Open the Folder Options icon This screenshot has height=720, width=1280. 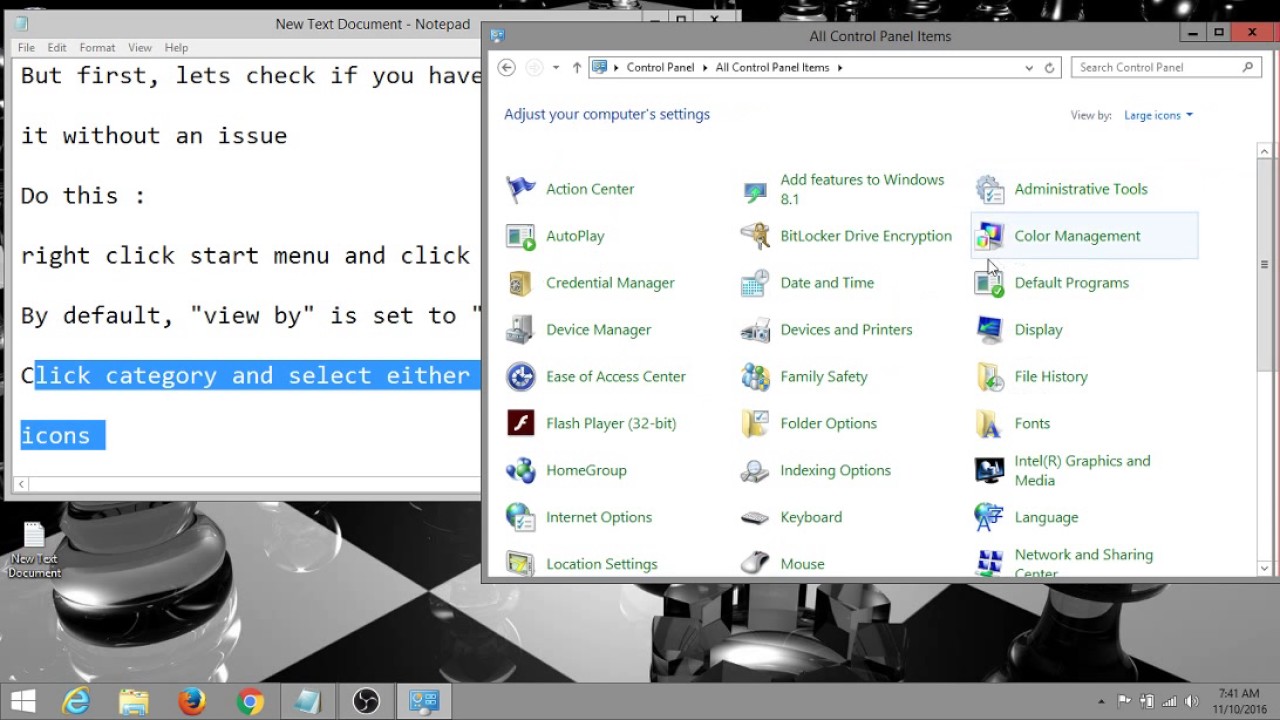(x=755, y=424)
